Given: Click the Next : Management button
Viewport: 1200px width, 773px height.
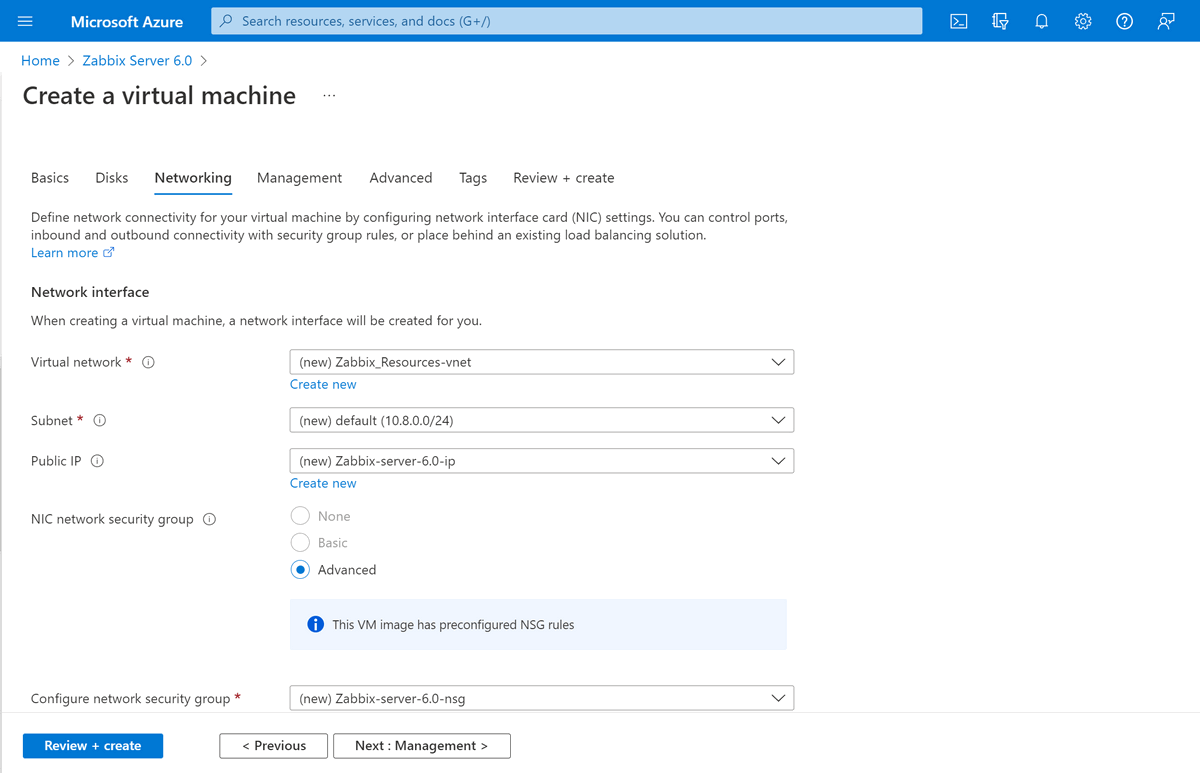Looking at the screenshot, I should pyautogui.click(x=421, y=746).
